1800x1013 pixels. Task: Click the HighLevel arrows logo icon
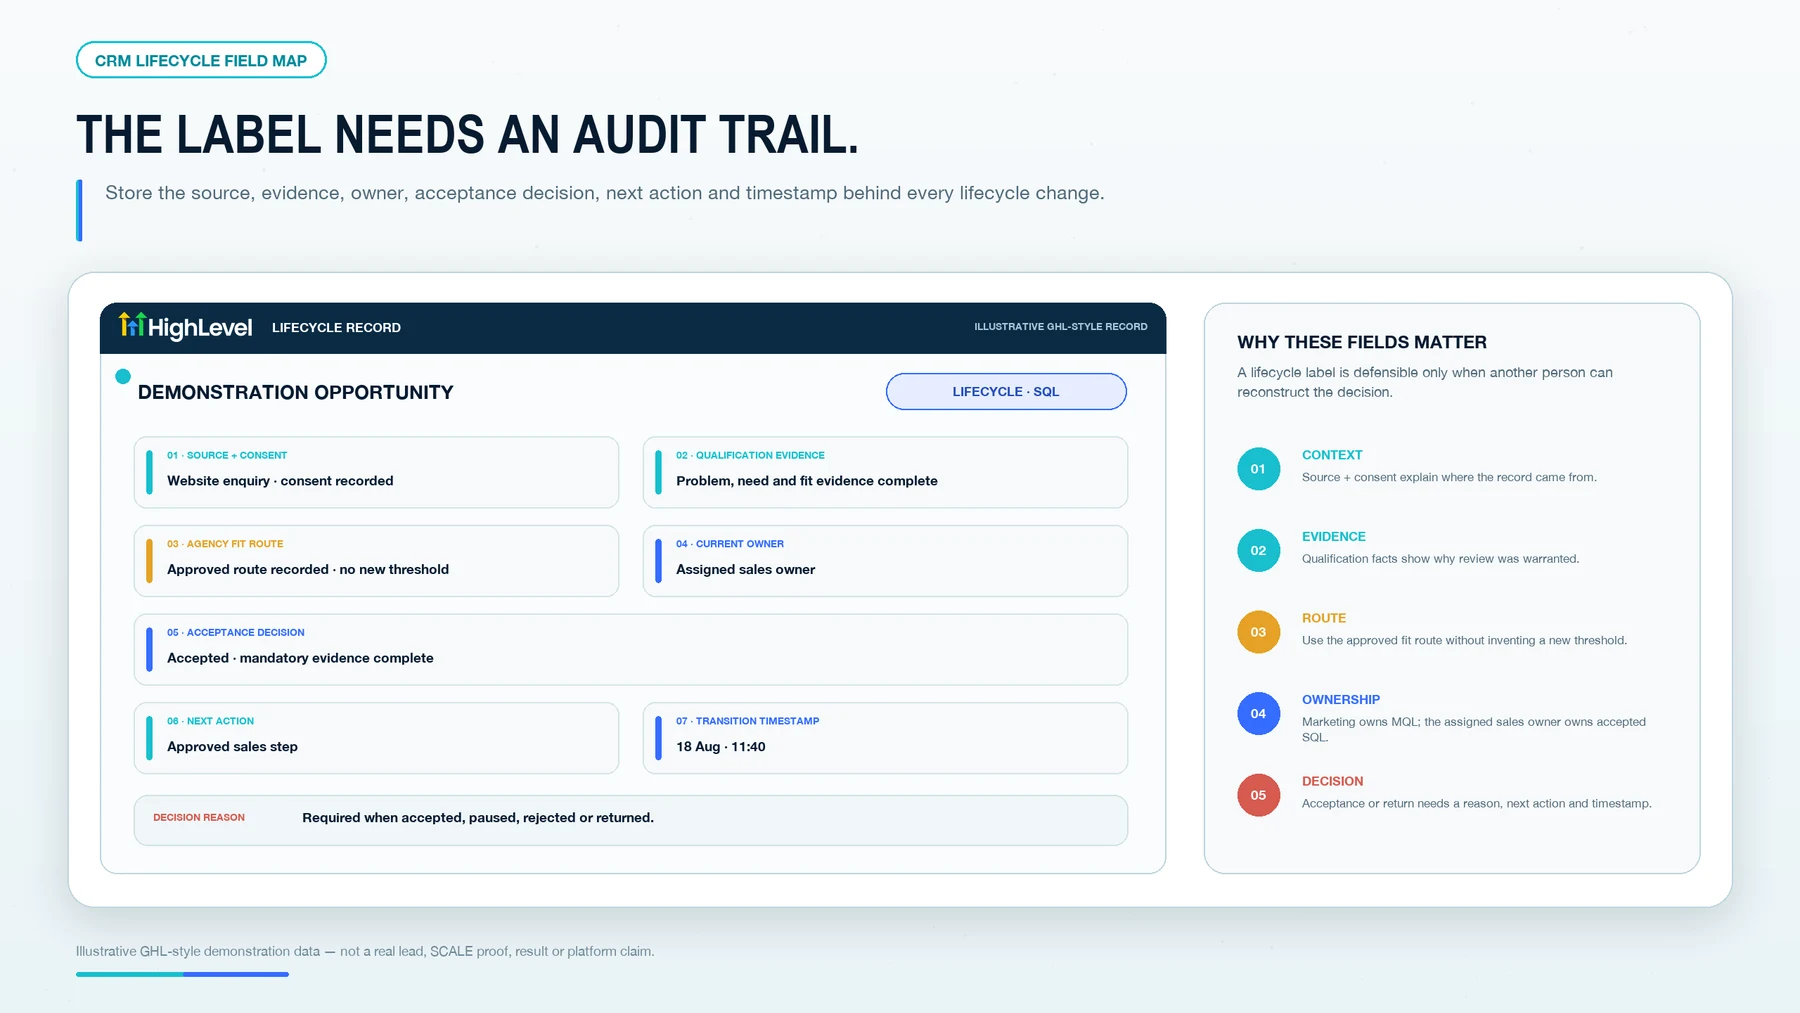pos(132,324)
